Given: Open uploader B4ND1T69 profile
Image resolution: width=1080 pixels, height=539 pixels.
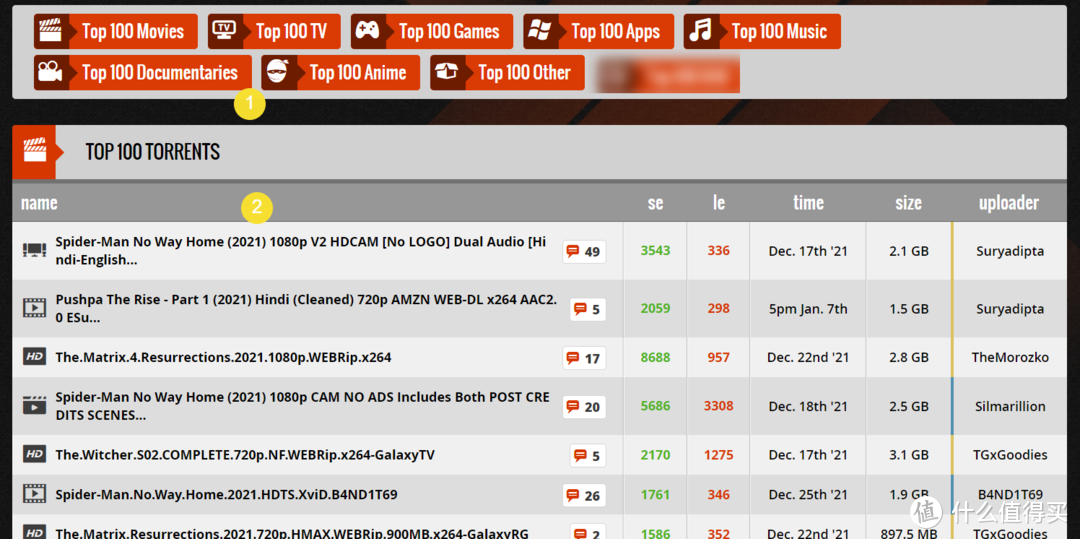Looking at the screenshot, I should point(1010,495).
